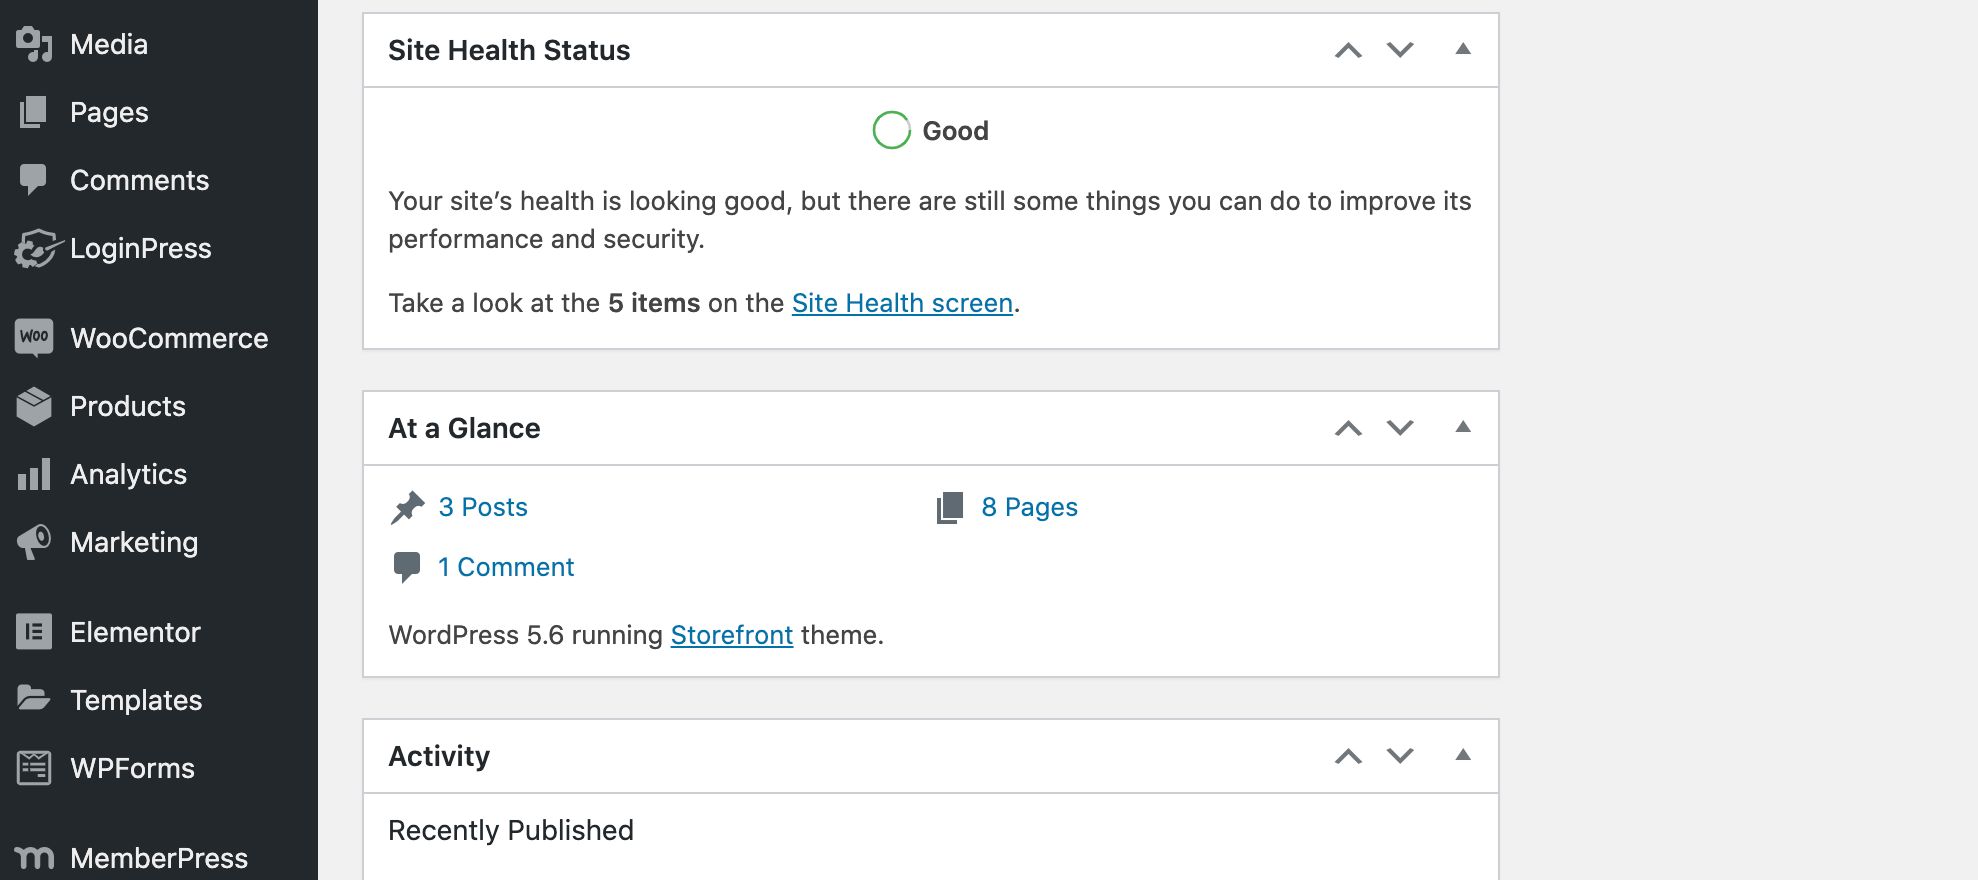Click the WooCommerce logo icon in sidebar
The image size is (1978, 880).
coord(34,338)
